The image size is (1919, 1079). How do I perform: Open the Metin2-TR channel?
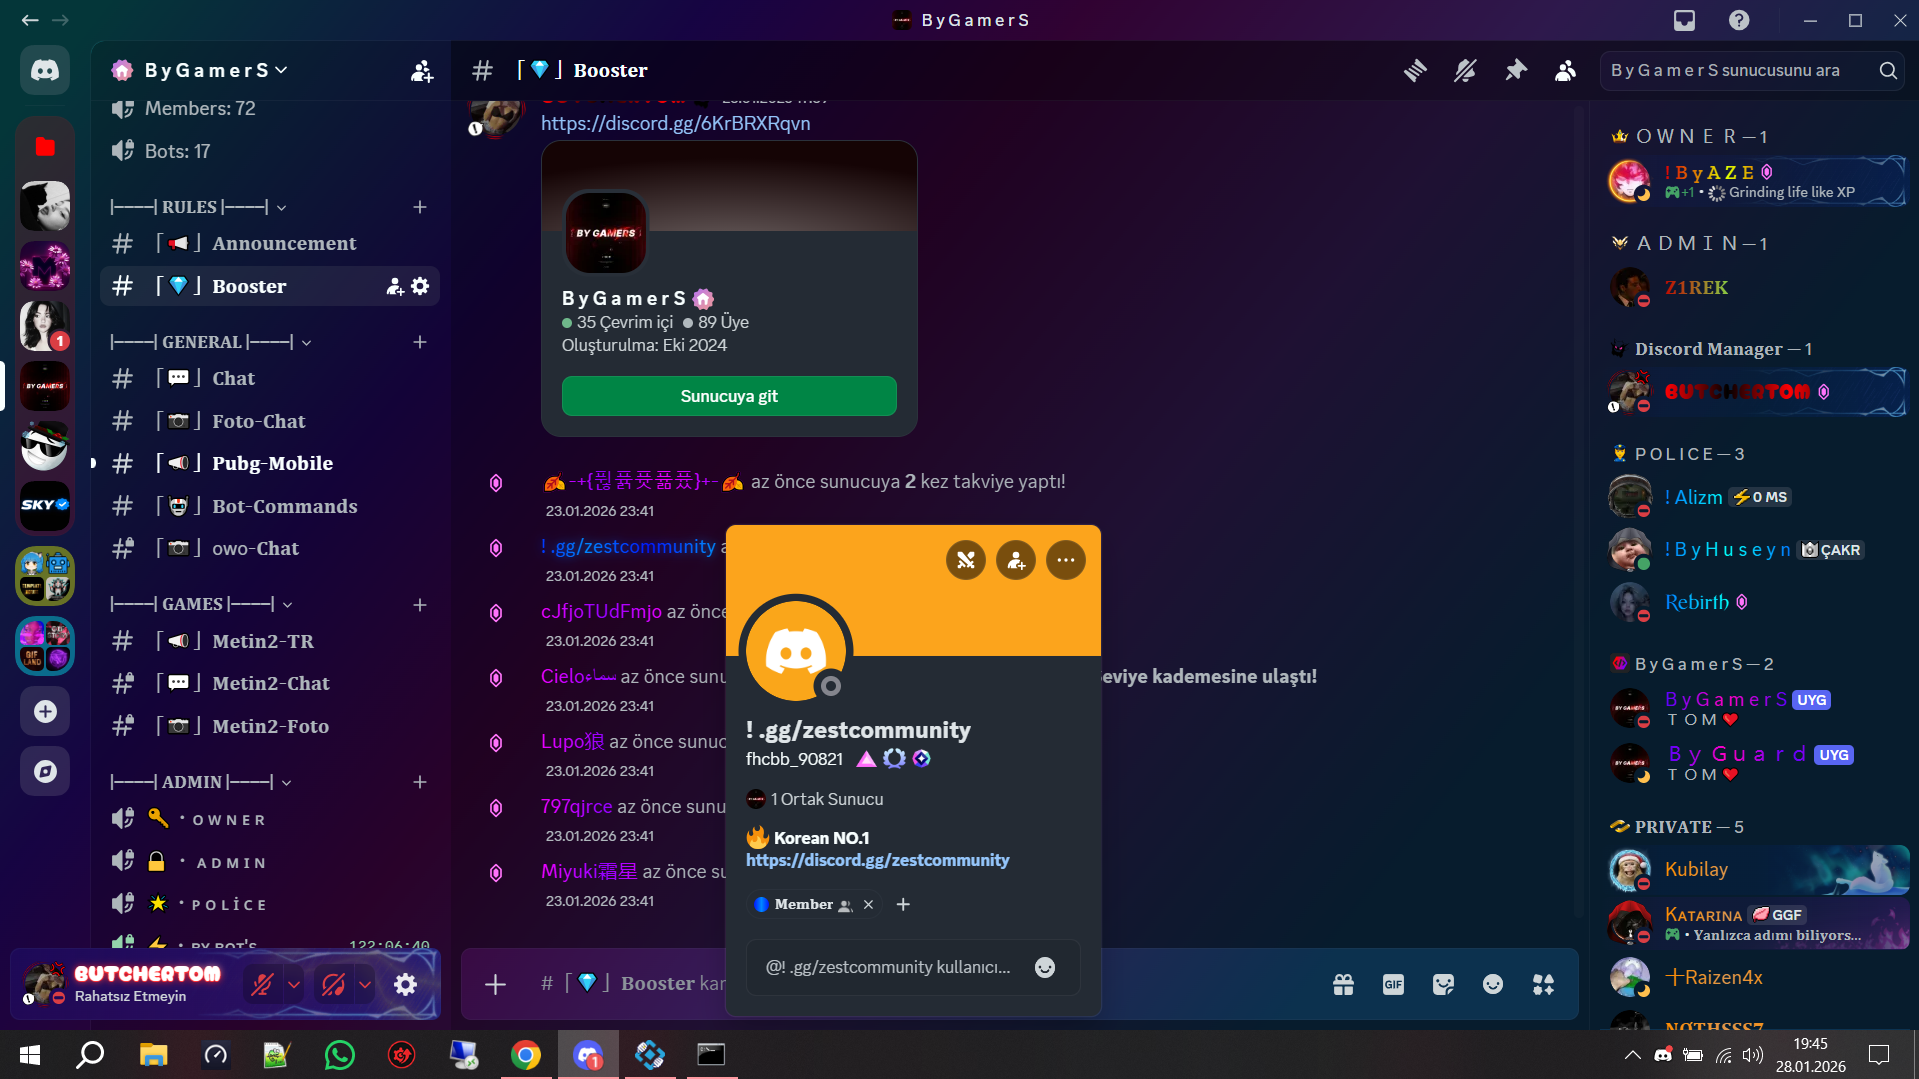coord(270,641)
